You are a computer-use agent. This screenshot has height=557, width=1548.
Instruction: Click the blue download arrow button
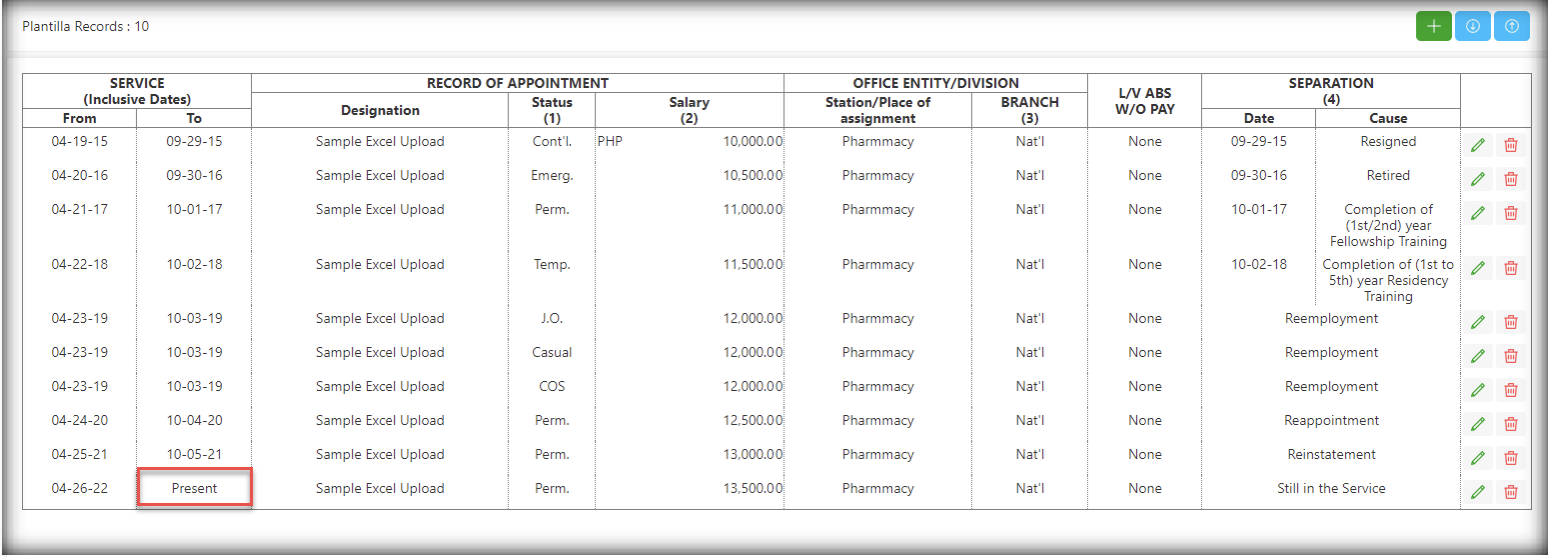point(1472,27)
